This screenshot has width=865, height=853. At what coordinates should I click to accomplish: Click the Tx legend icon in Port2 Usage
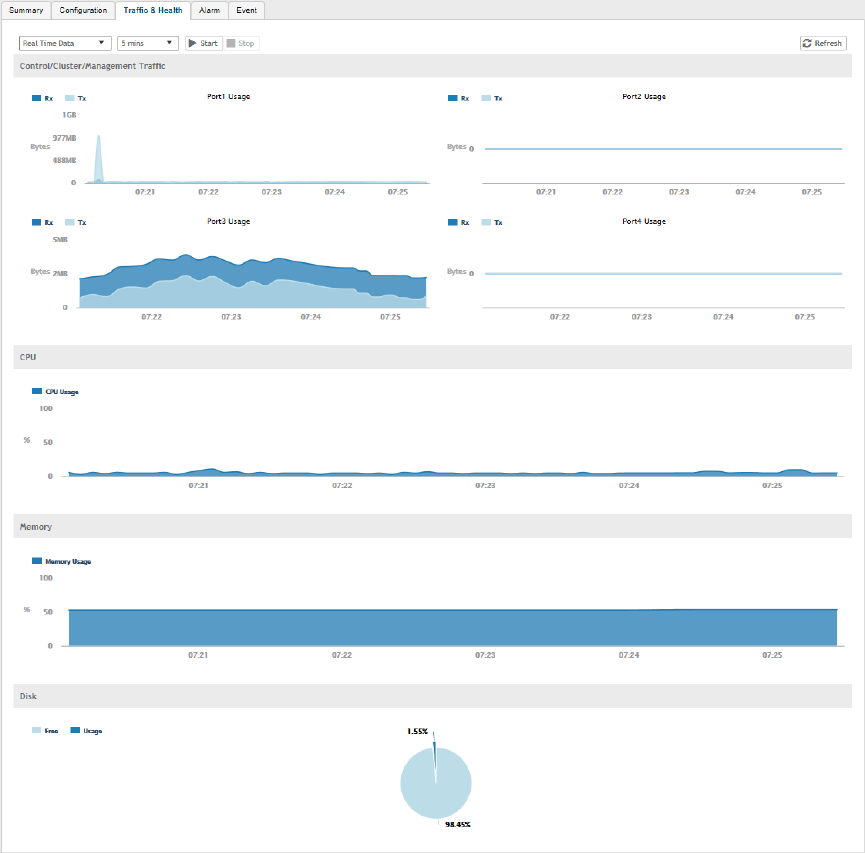486,98
